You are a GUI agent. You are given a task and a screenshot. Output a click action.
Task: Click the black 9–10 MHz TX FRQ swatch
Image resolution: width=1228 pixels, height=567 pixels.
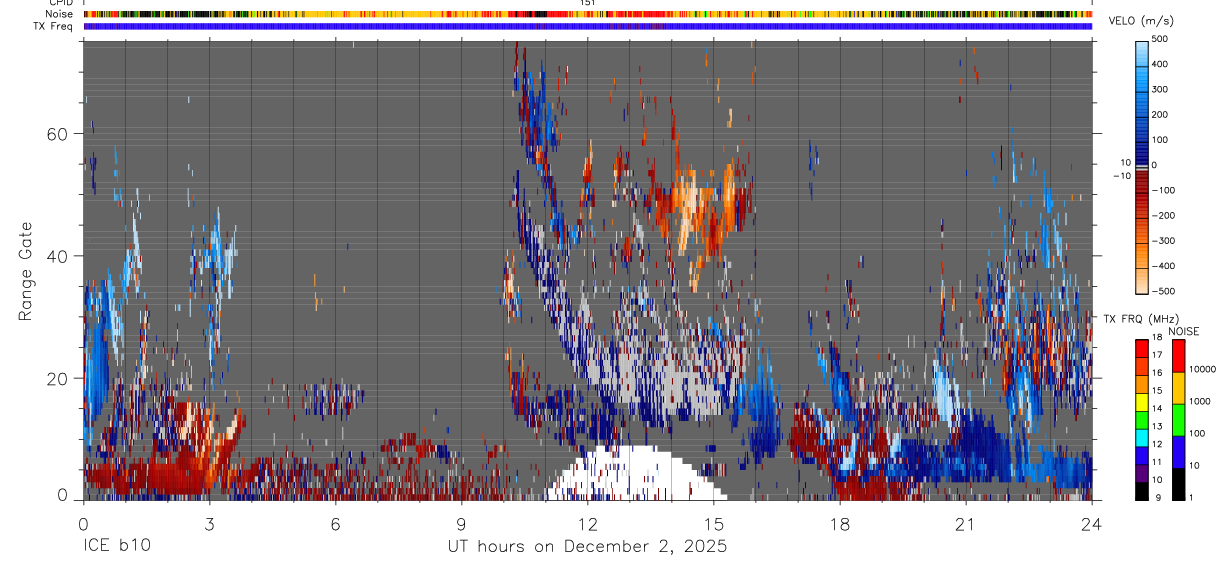pos(1141,490)
